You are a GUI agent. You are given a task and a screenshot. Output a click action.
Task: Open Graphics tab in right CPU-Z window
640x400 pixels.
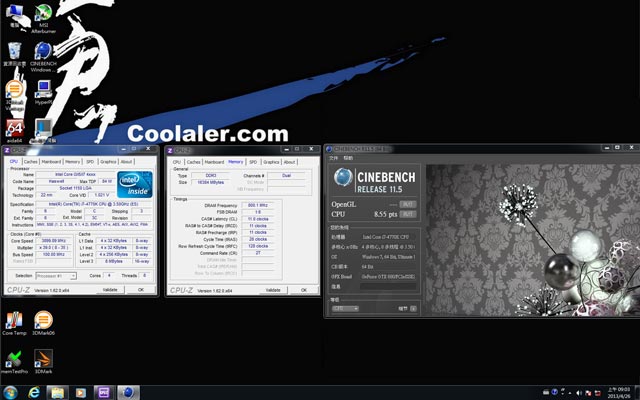[x=271, y=162]
